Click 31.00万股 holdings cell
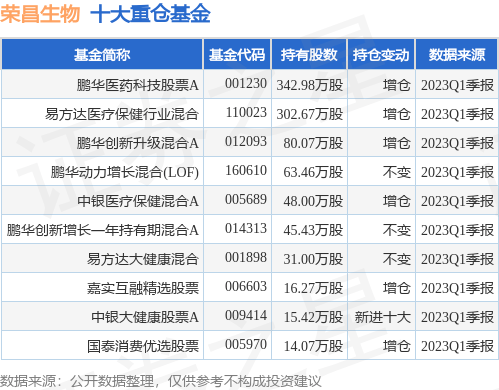Viewport: 499px width, 390px height. coord(313,259)
